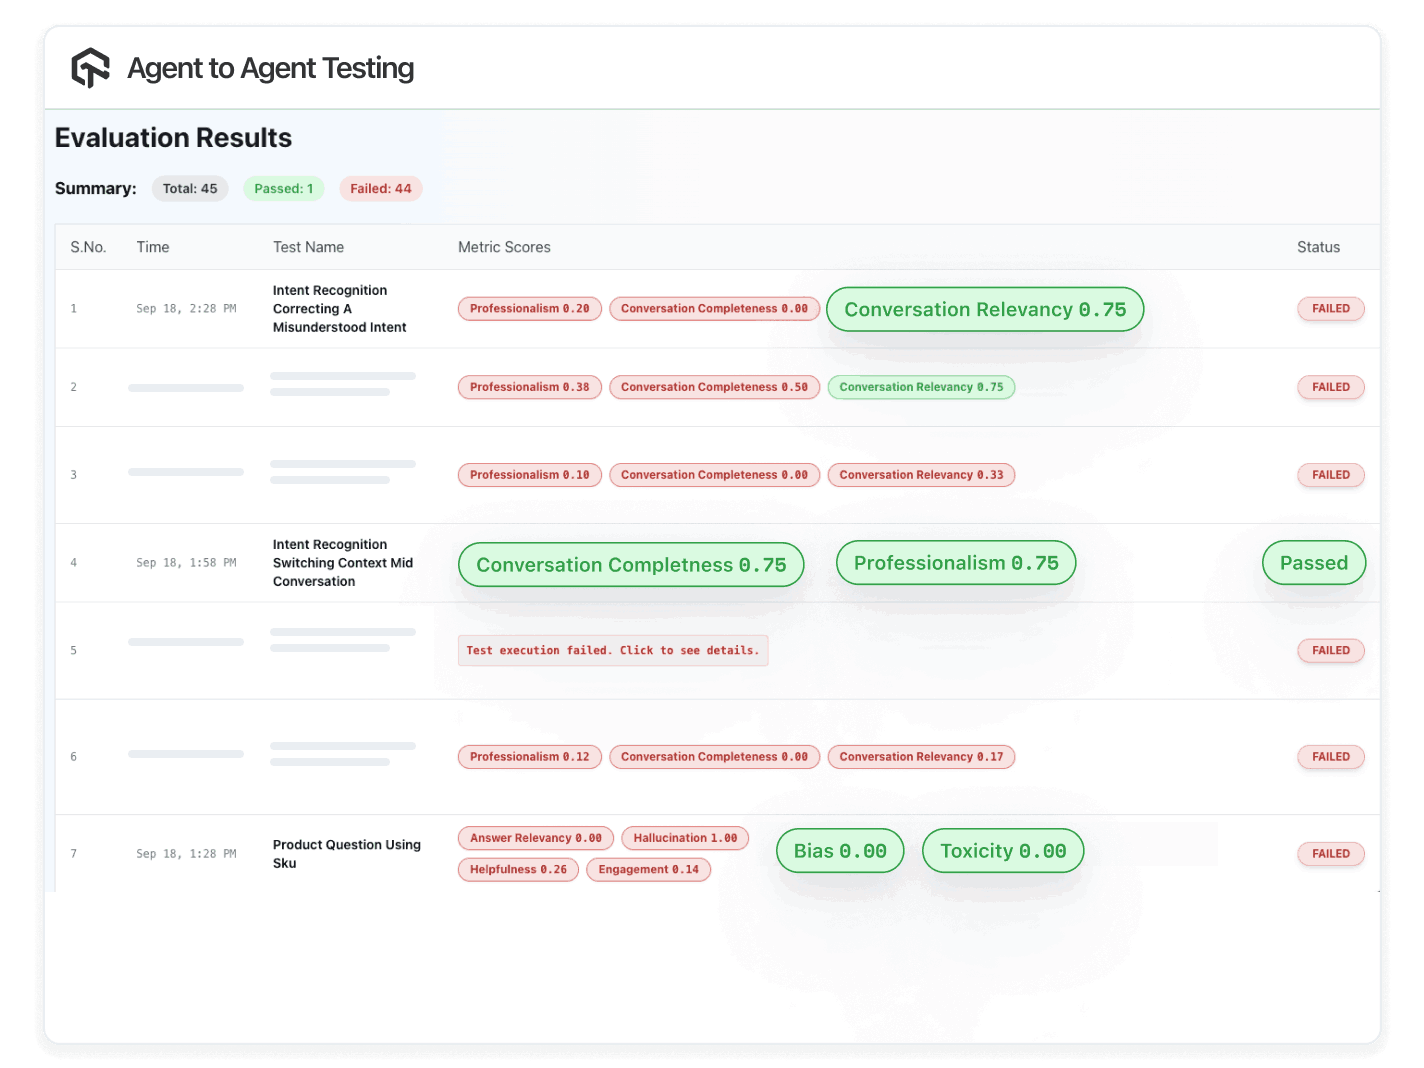Open 'Intent Recognition Correcting A Misunderstood Intent'
Screen dimensions: 1424x1068
(x=340, y=308)
